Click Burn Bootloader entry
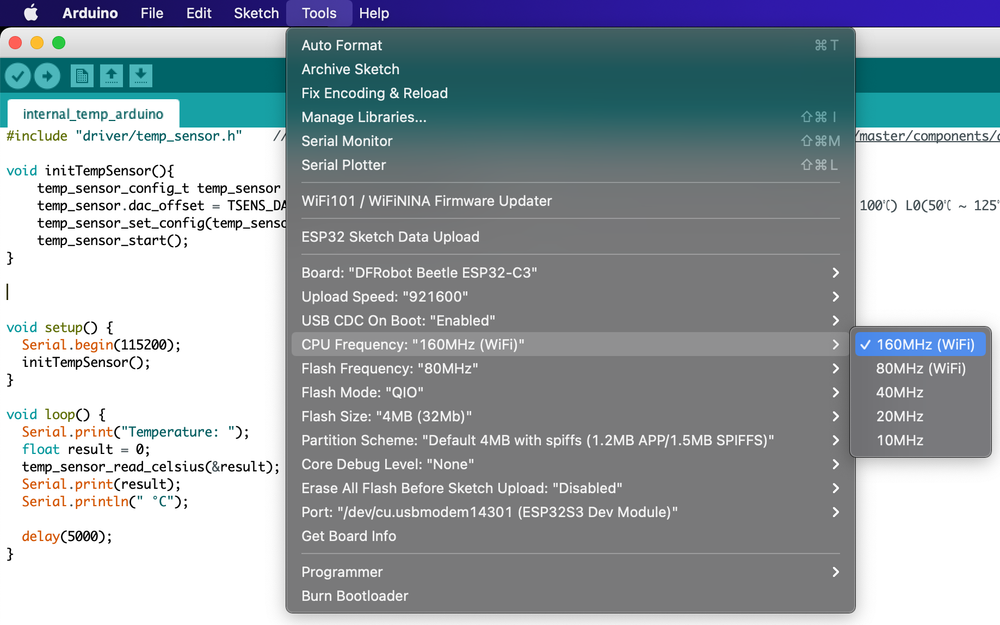Viewport: 1000px width, 625px height. 355,596
